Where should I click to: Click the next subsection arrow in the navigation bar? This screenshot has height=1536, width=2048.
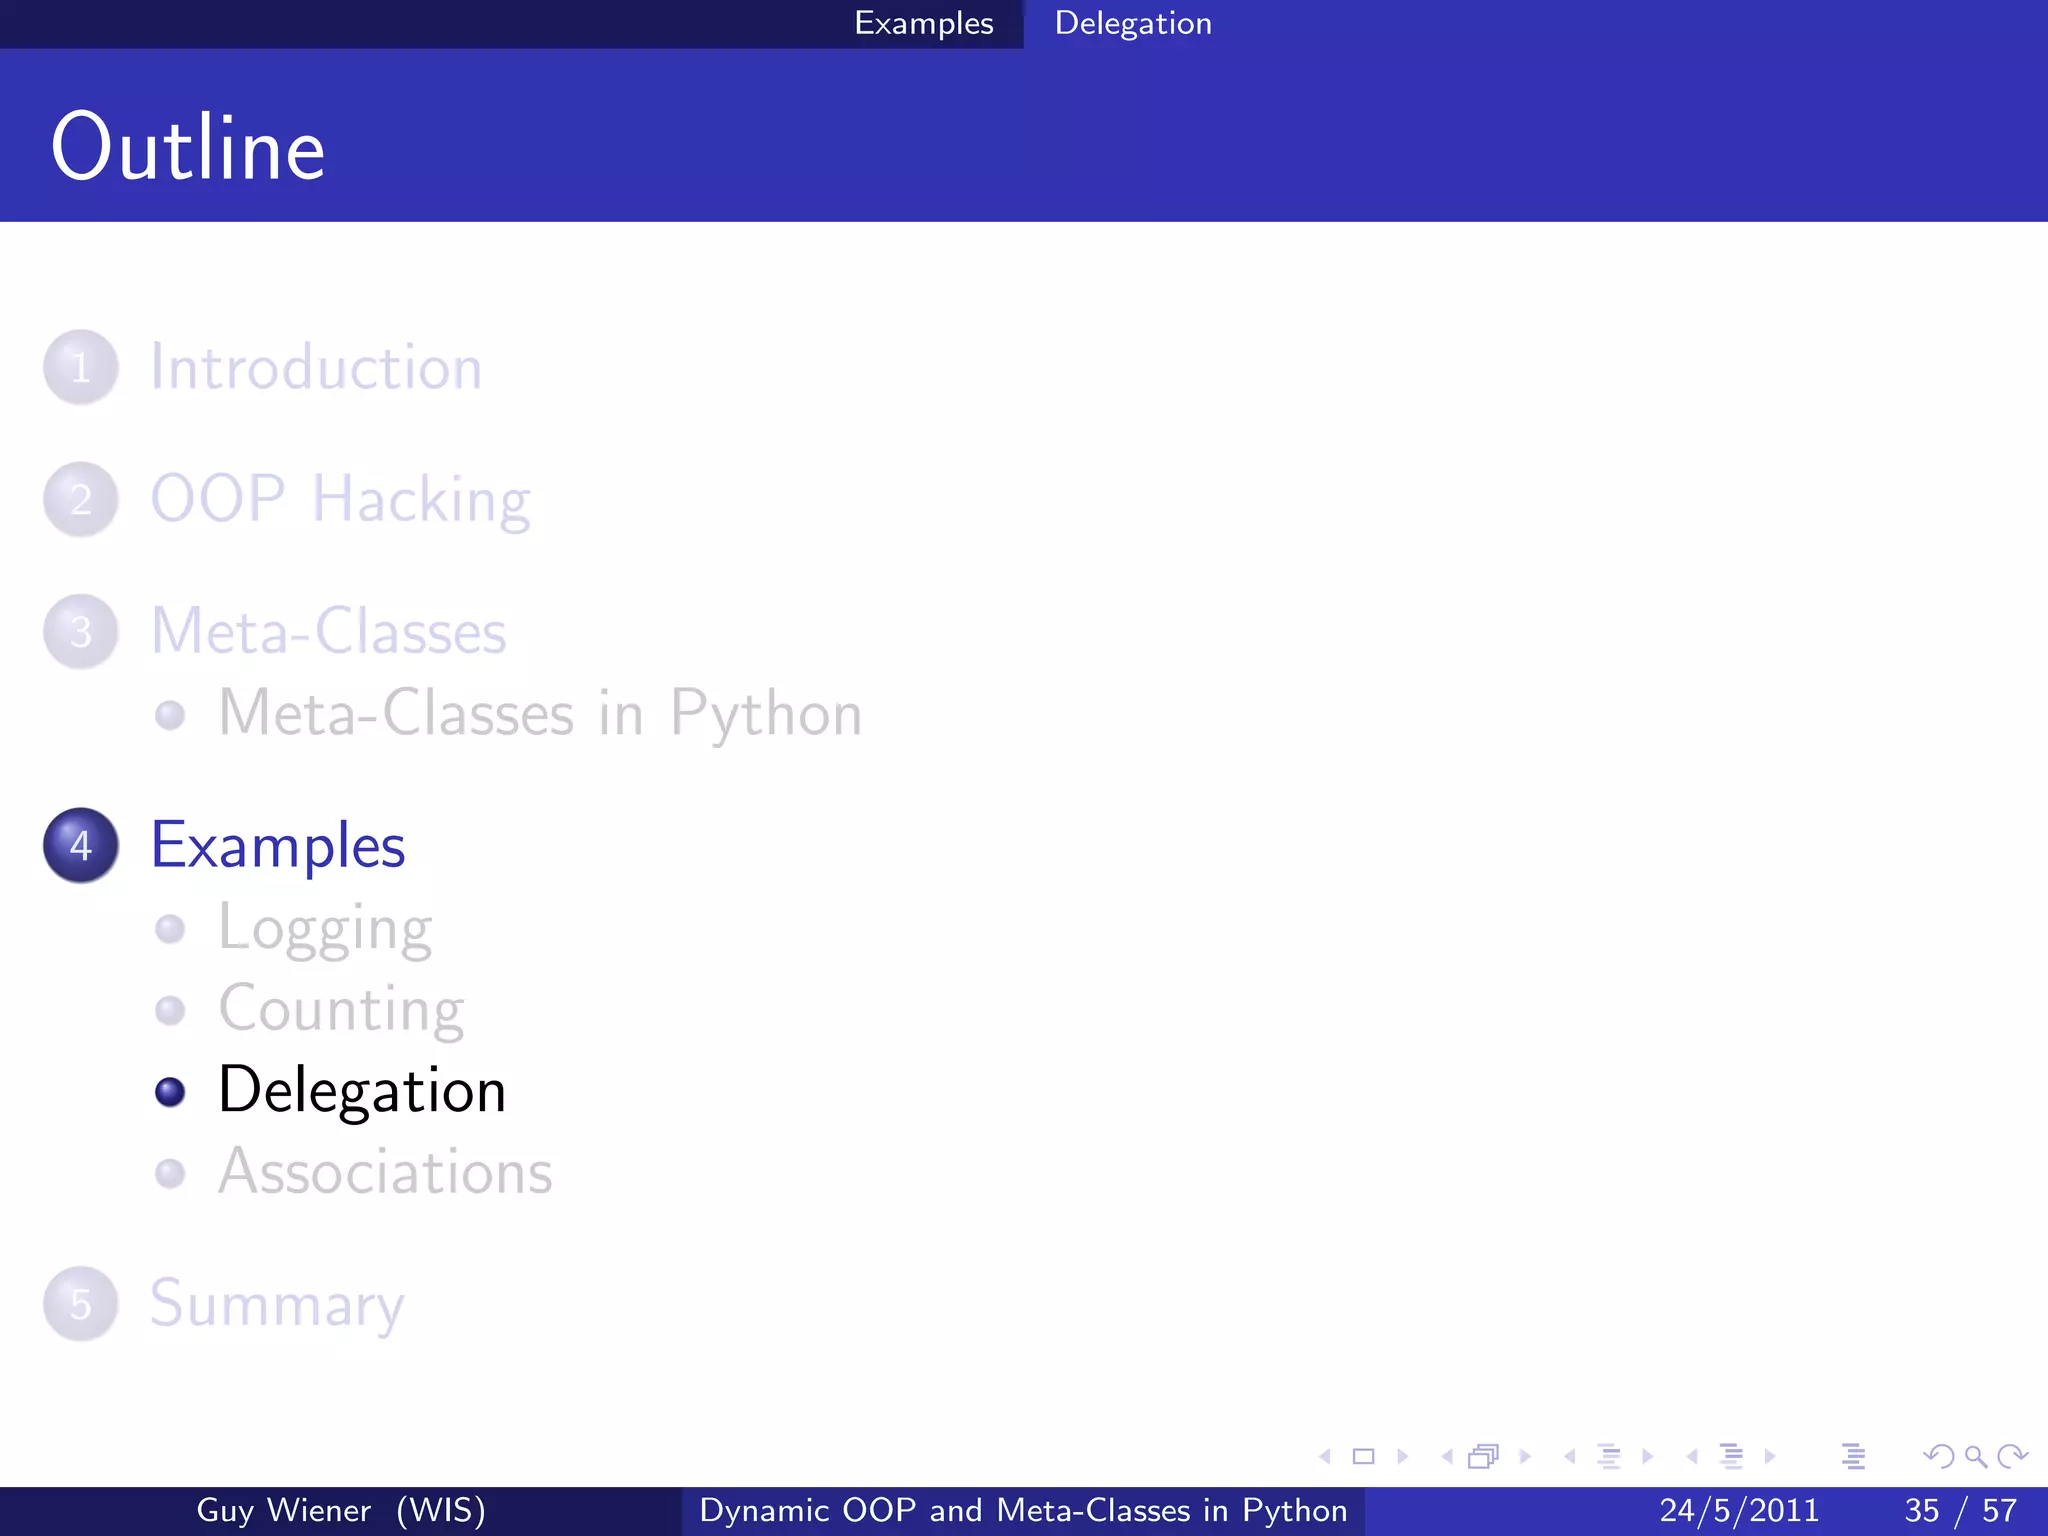coord(1648,1457)
